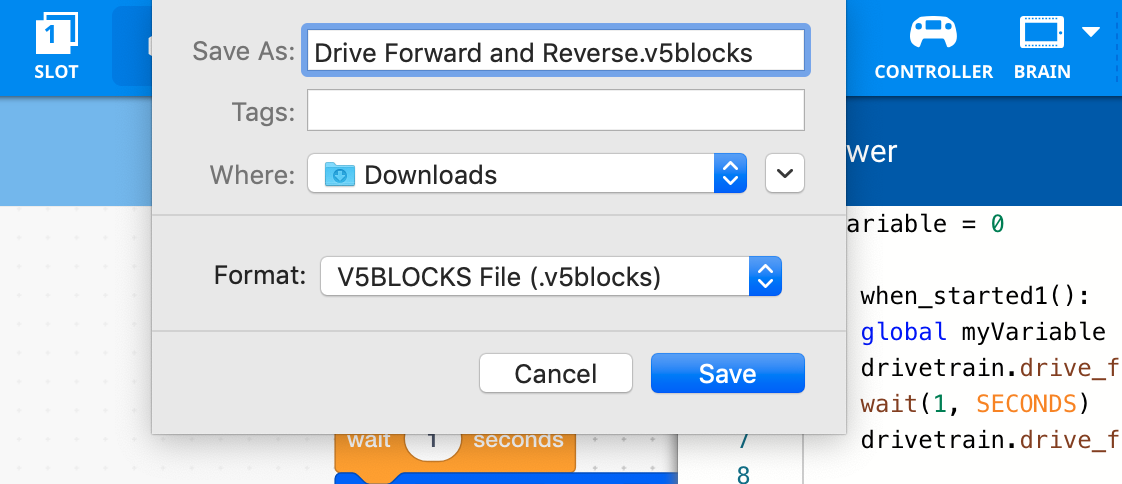
Task: Click the wait(1, SECONDS) code line
Action: pyautogui.click(x=971, y=404)
